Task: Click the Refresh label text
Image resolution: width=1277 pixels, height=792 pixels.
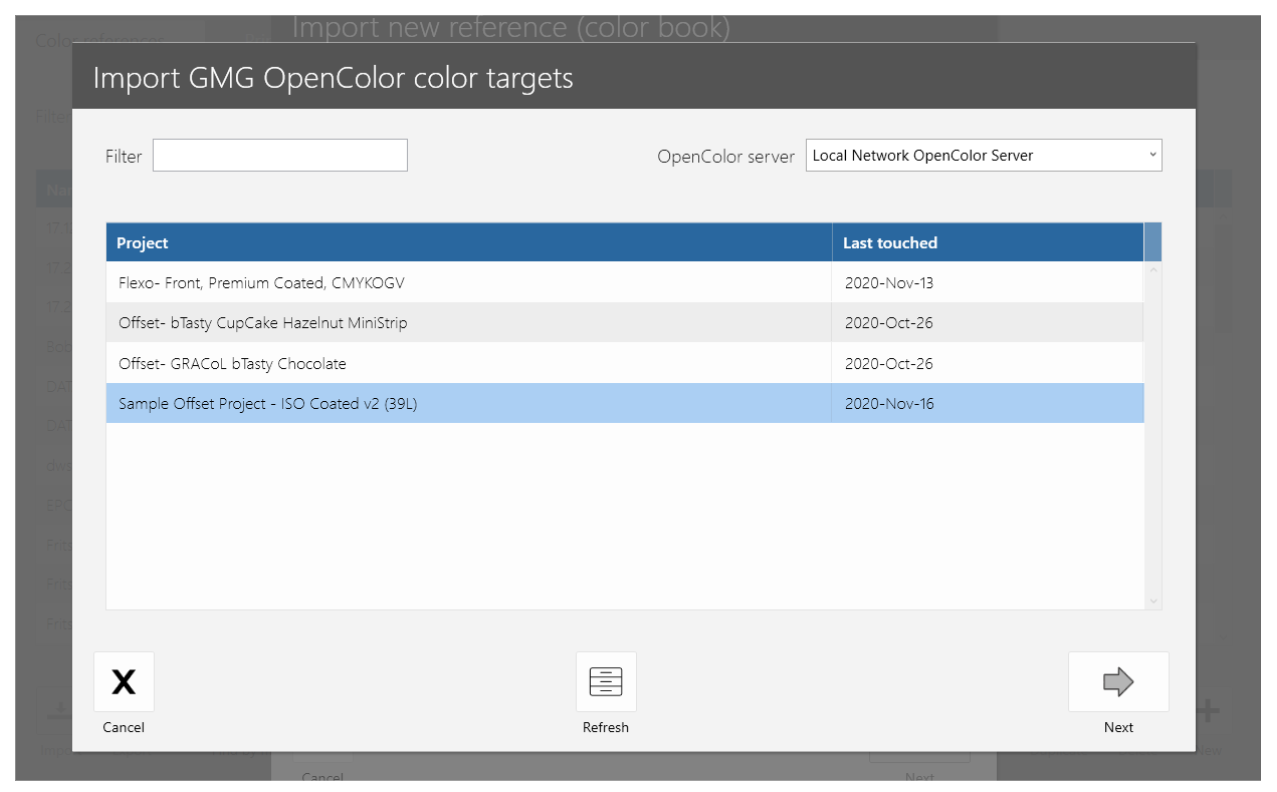Action: [606, 727]
